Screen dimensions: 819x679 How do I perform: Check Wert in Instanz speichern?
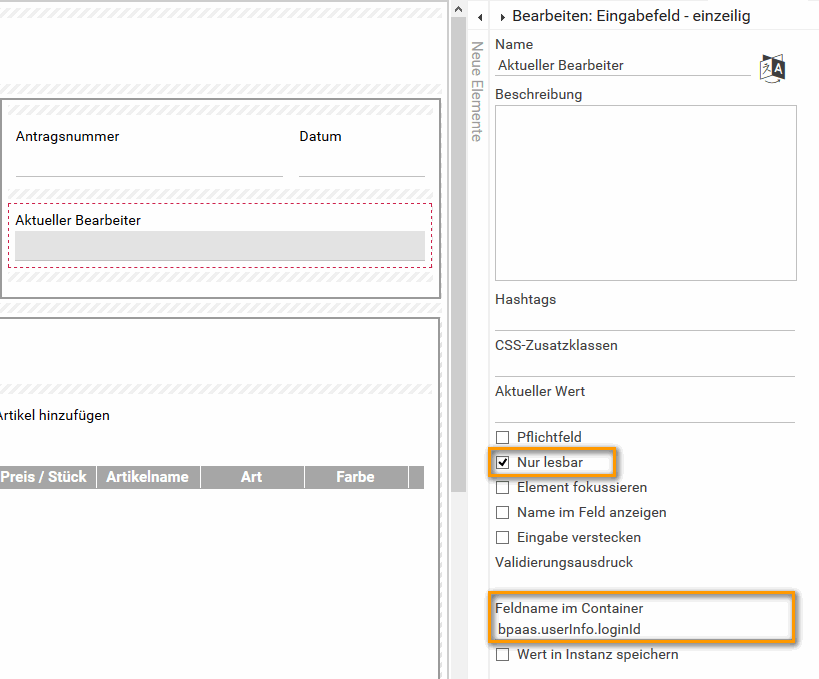503,655
